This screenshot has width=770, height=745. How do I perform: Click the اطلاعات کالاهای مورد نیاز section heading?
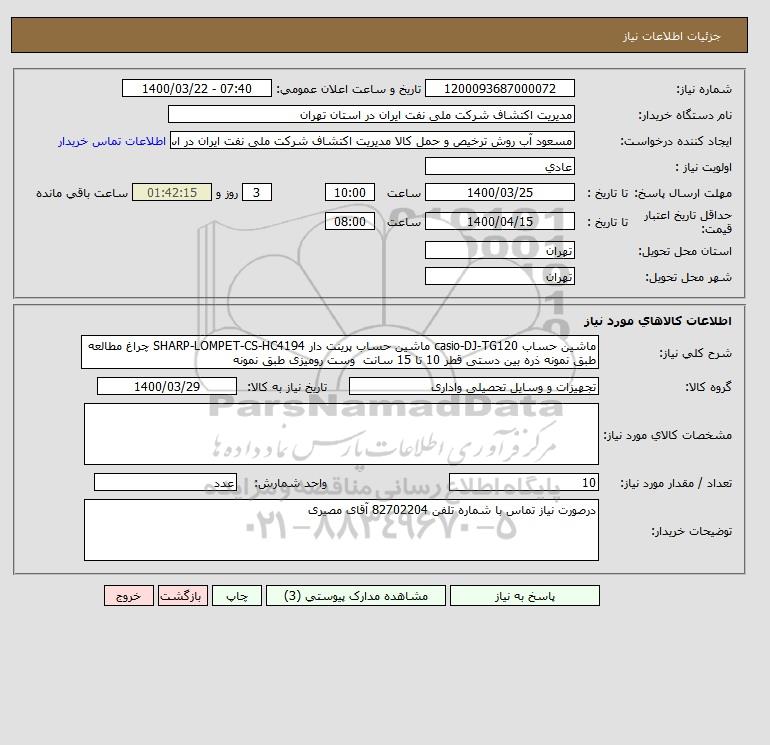(x=658, y=321)
